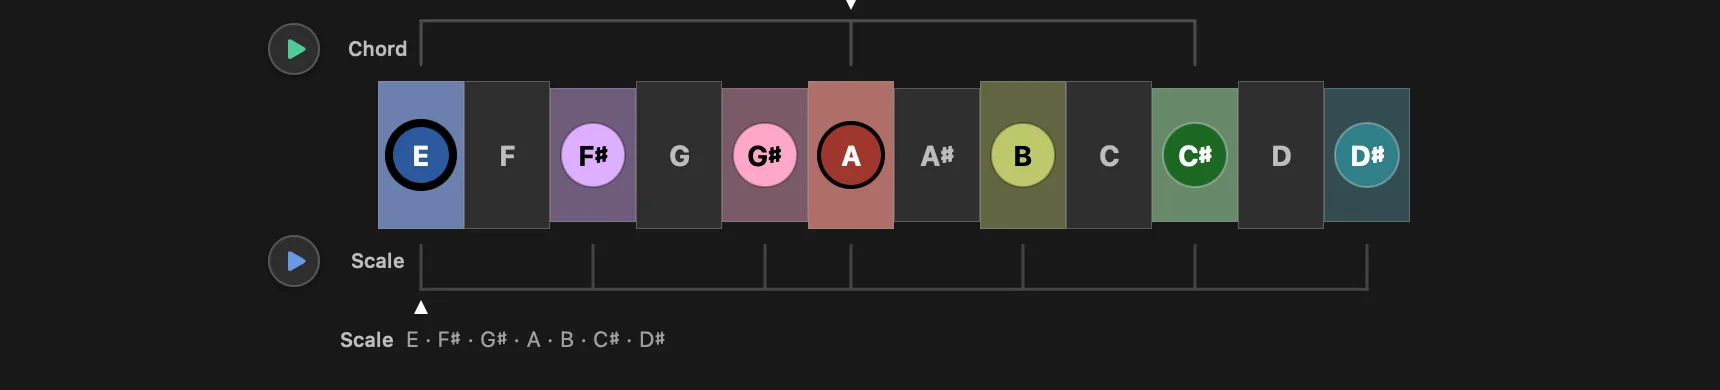Viewport: 1720px width, 390px height.
Task: Select the unhighlighted G note key
Action: (x=679, y=155)
